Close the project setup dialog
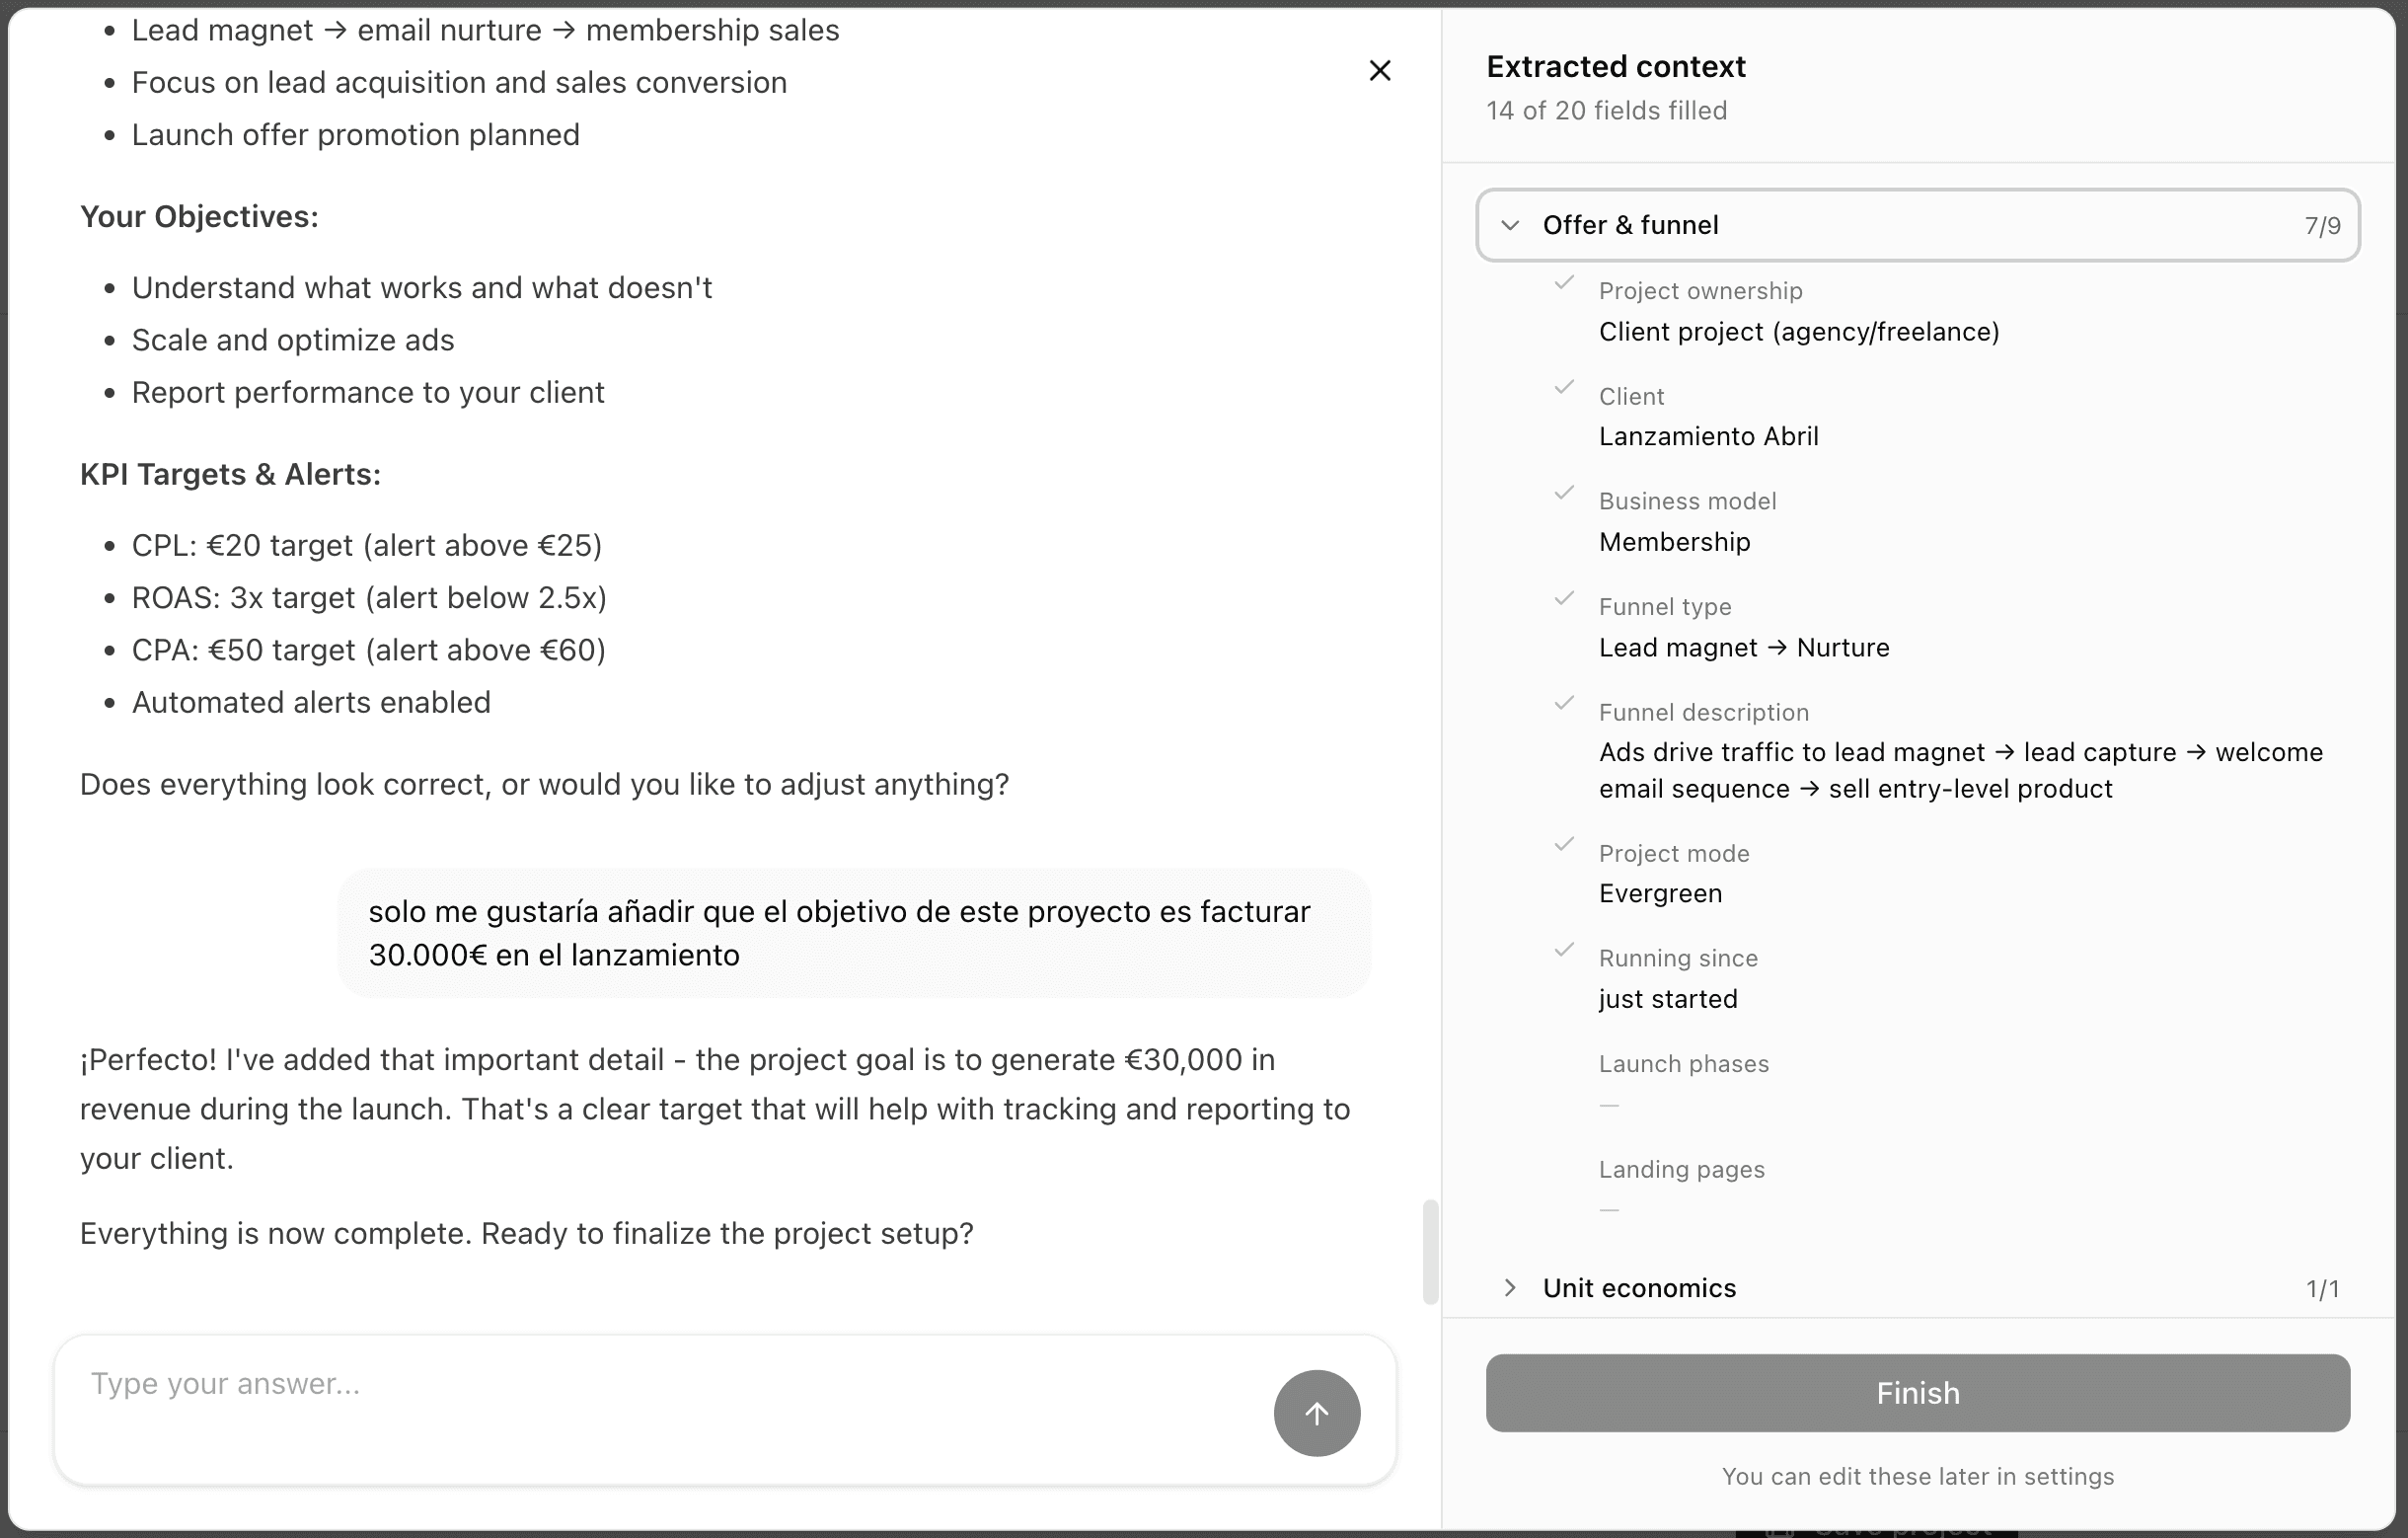The image size is (2408, 1538). point(1380,70)
